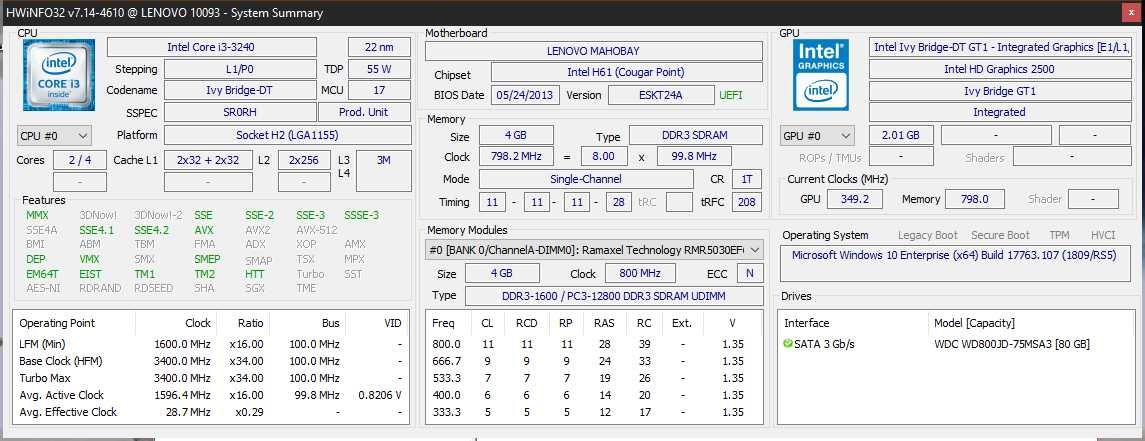Screen dimensions: 1145x441
Task: Click the 55 W TDP value
Action: [380, 69]
